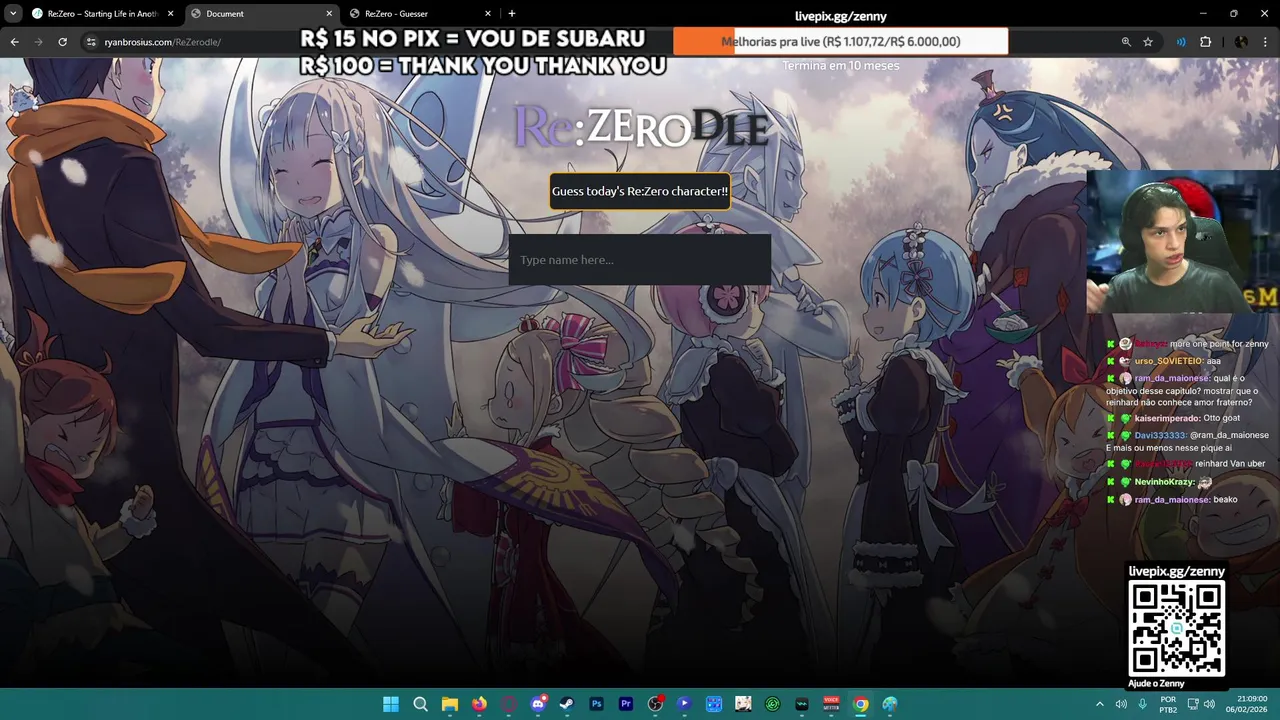Close the Re:Zero Starting Life tab
This screenshot has width=1280, height=720.
point(170,14)
